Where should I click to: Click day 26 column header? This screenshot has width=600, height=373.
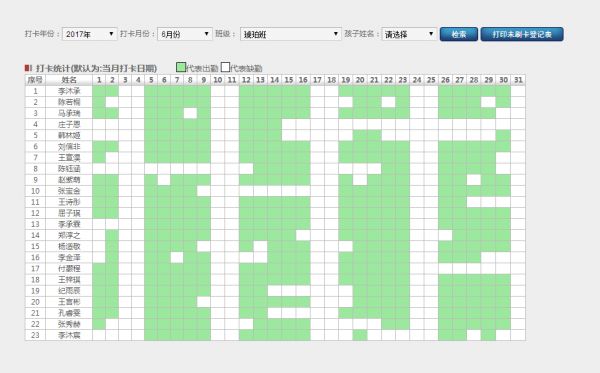point(445,80)
